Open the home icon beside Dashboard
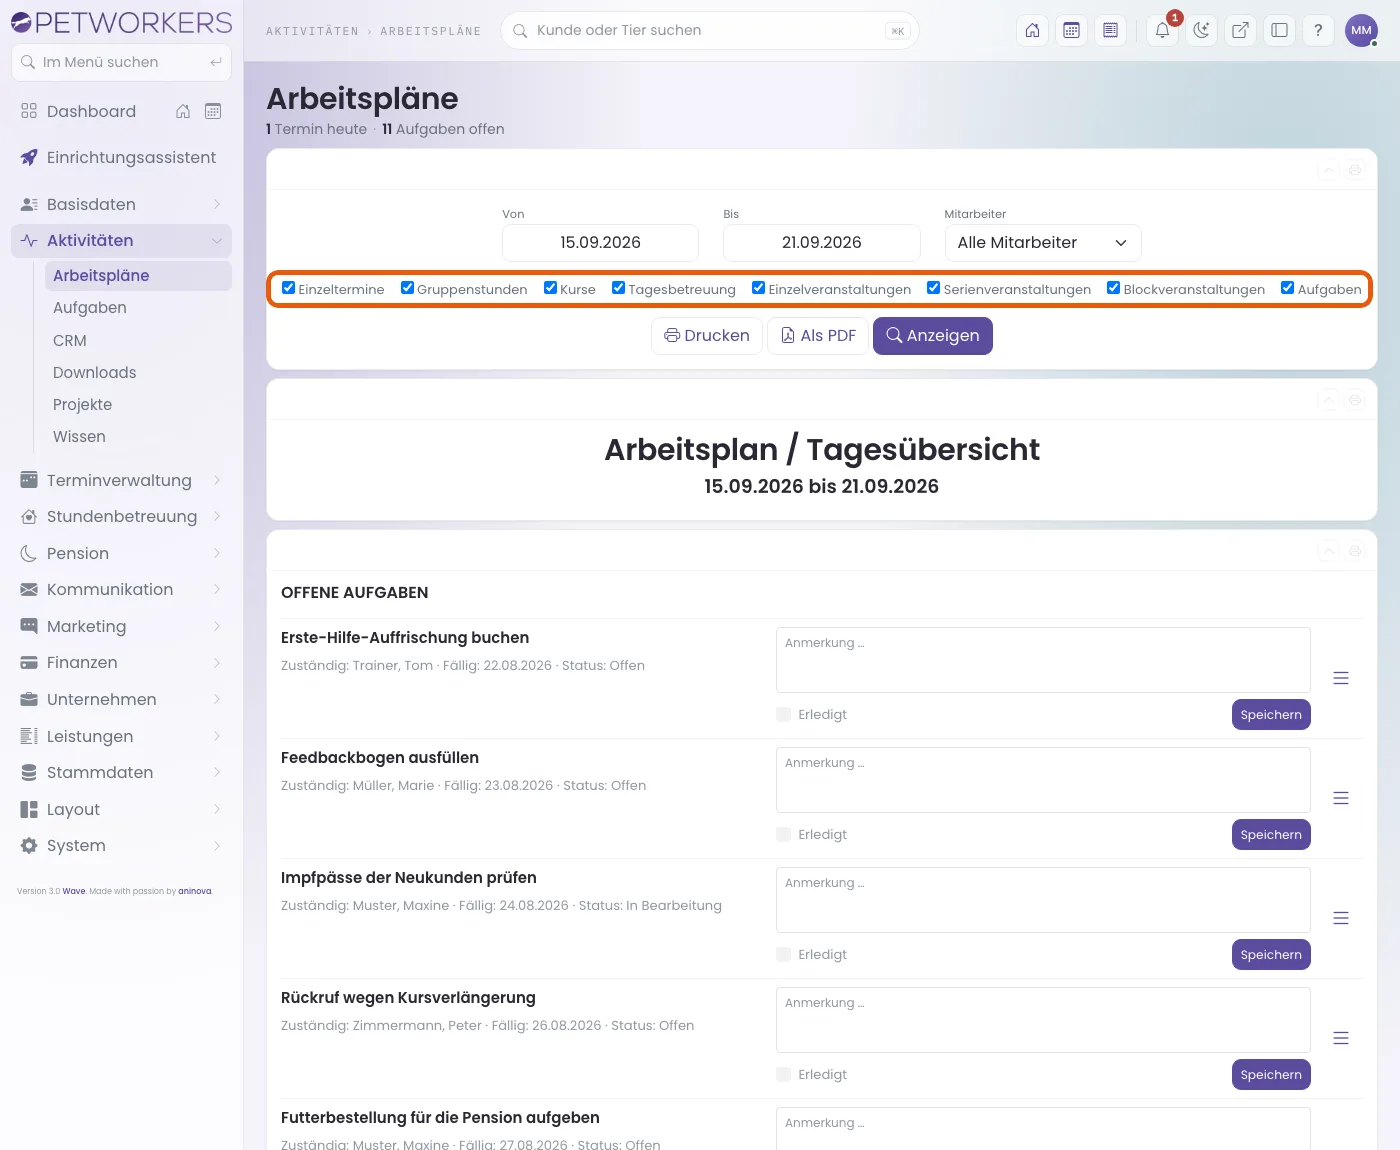Screen dimensions: 1400x1150 coord(183,111)
